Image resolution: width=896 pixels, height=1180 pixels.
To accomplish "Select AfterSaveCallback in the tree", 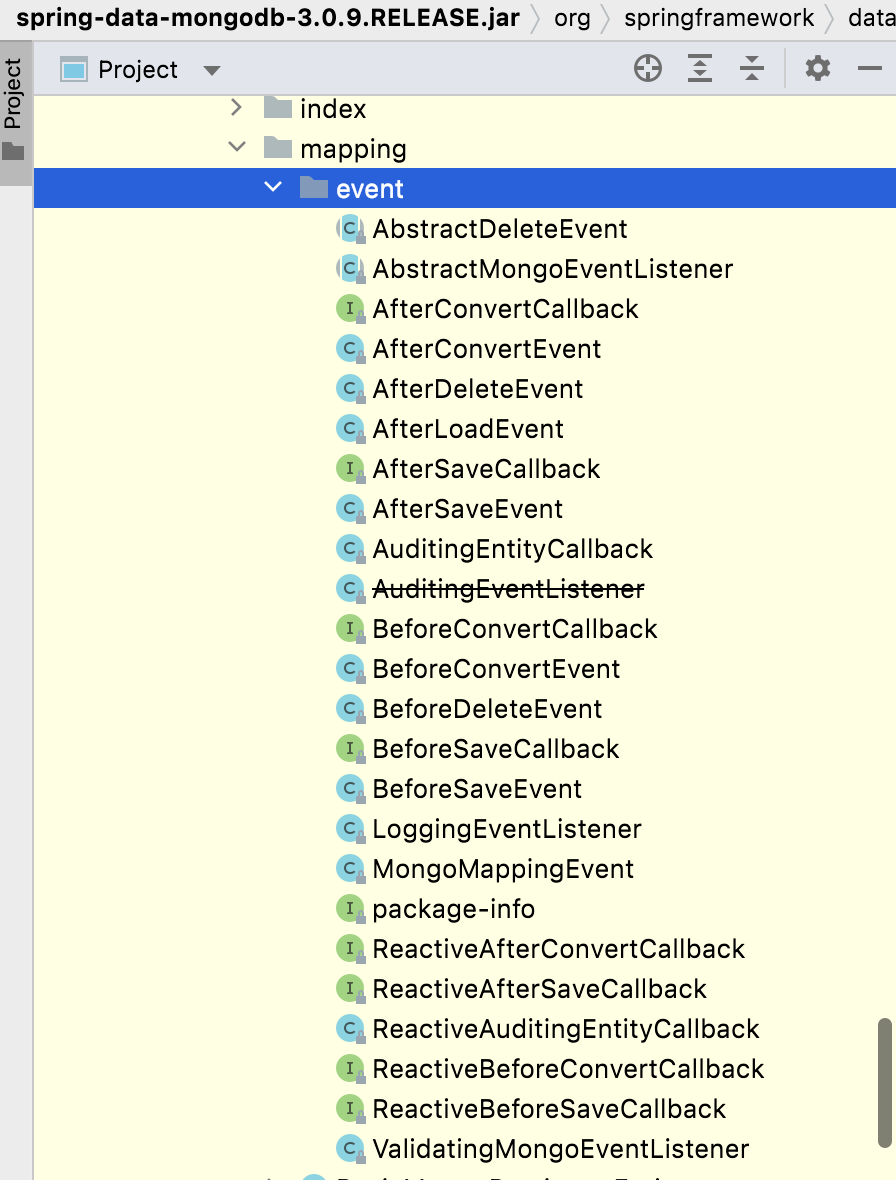I will coord(486,468).
